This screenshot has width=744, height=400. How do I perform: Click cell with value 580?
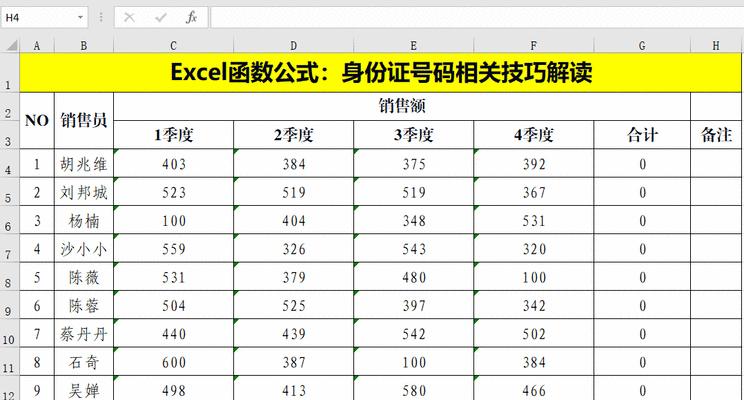tap(413, 389)
